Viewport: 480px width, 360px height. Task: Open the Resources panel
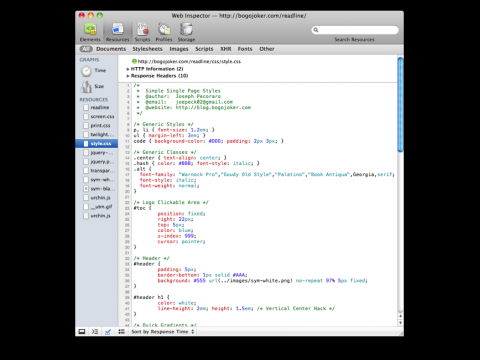117,32
